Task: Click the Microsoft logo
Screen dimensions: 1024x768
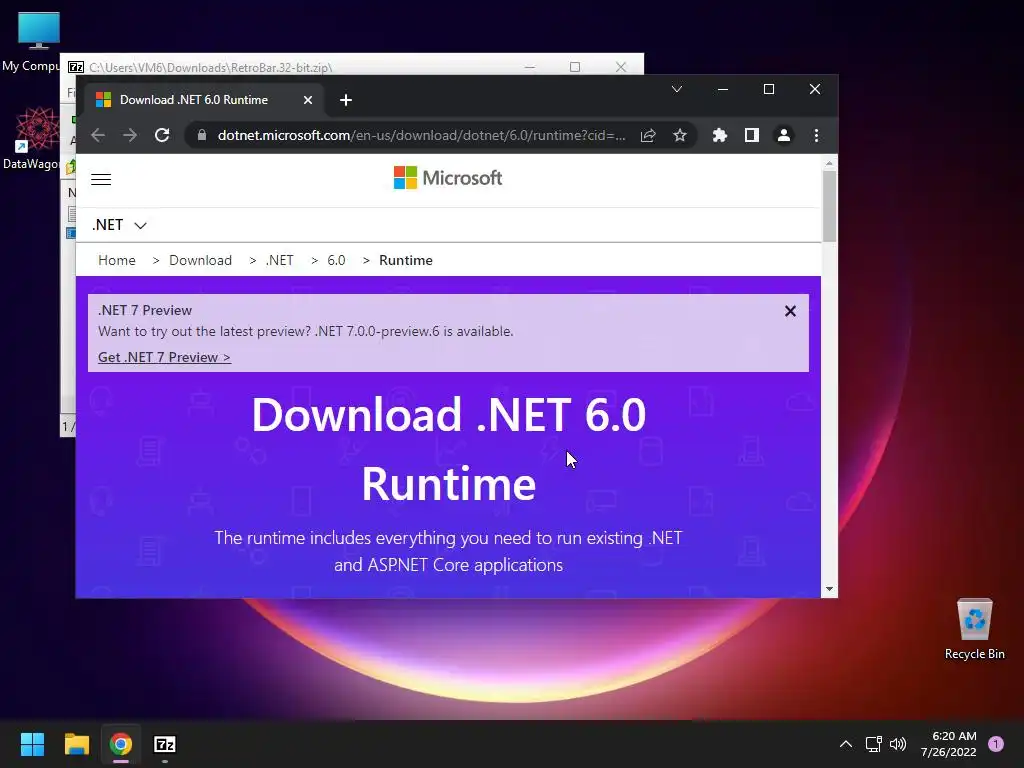Action: (448, 178)
